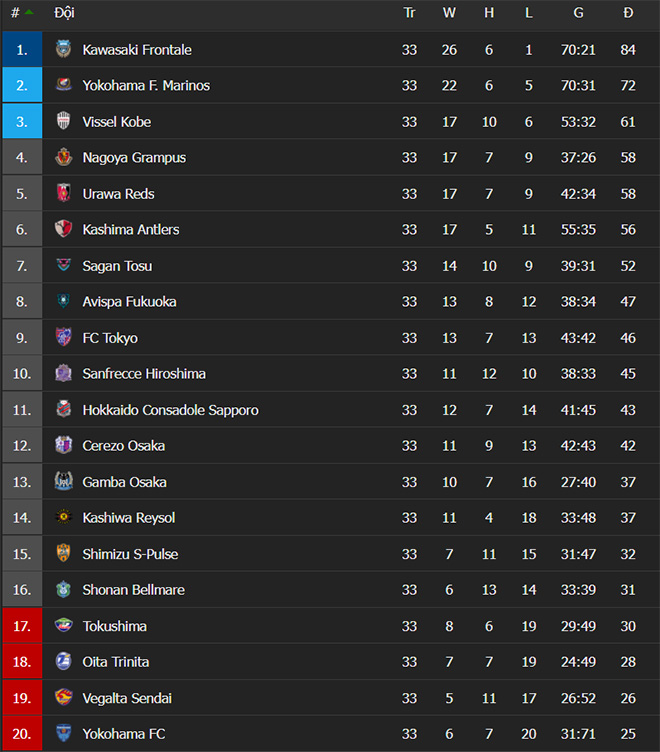Click the Oita Trinita team crest
Viewport: 660px width, 752px height.
[x=63, y=661]
